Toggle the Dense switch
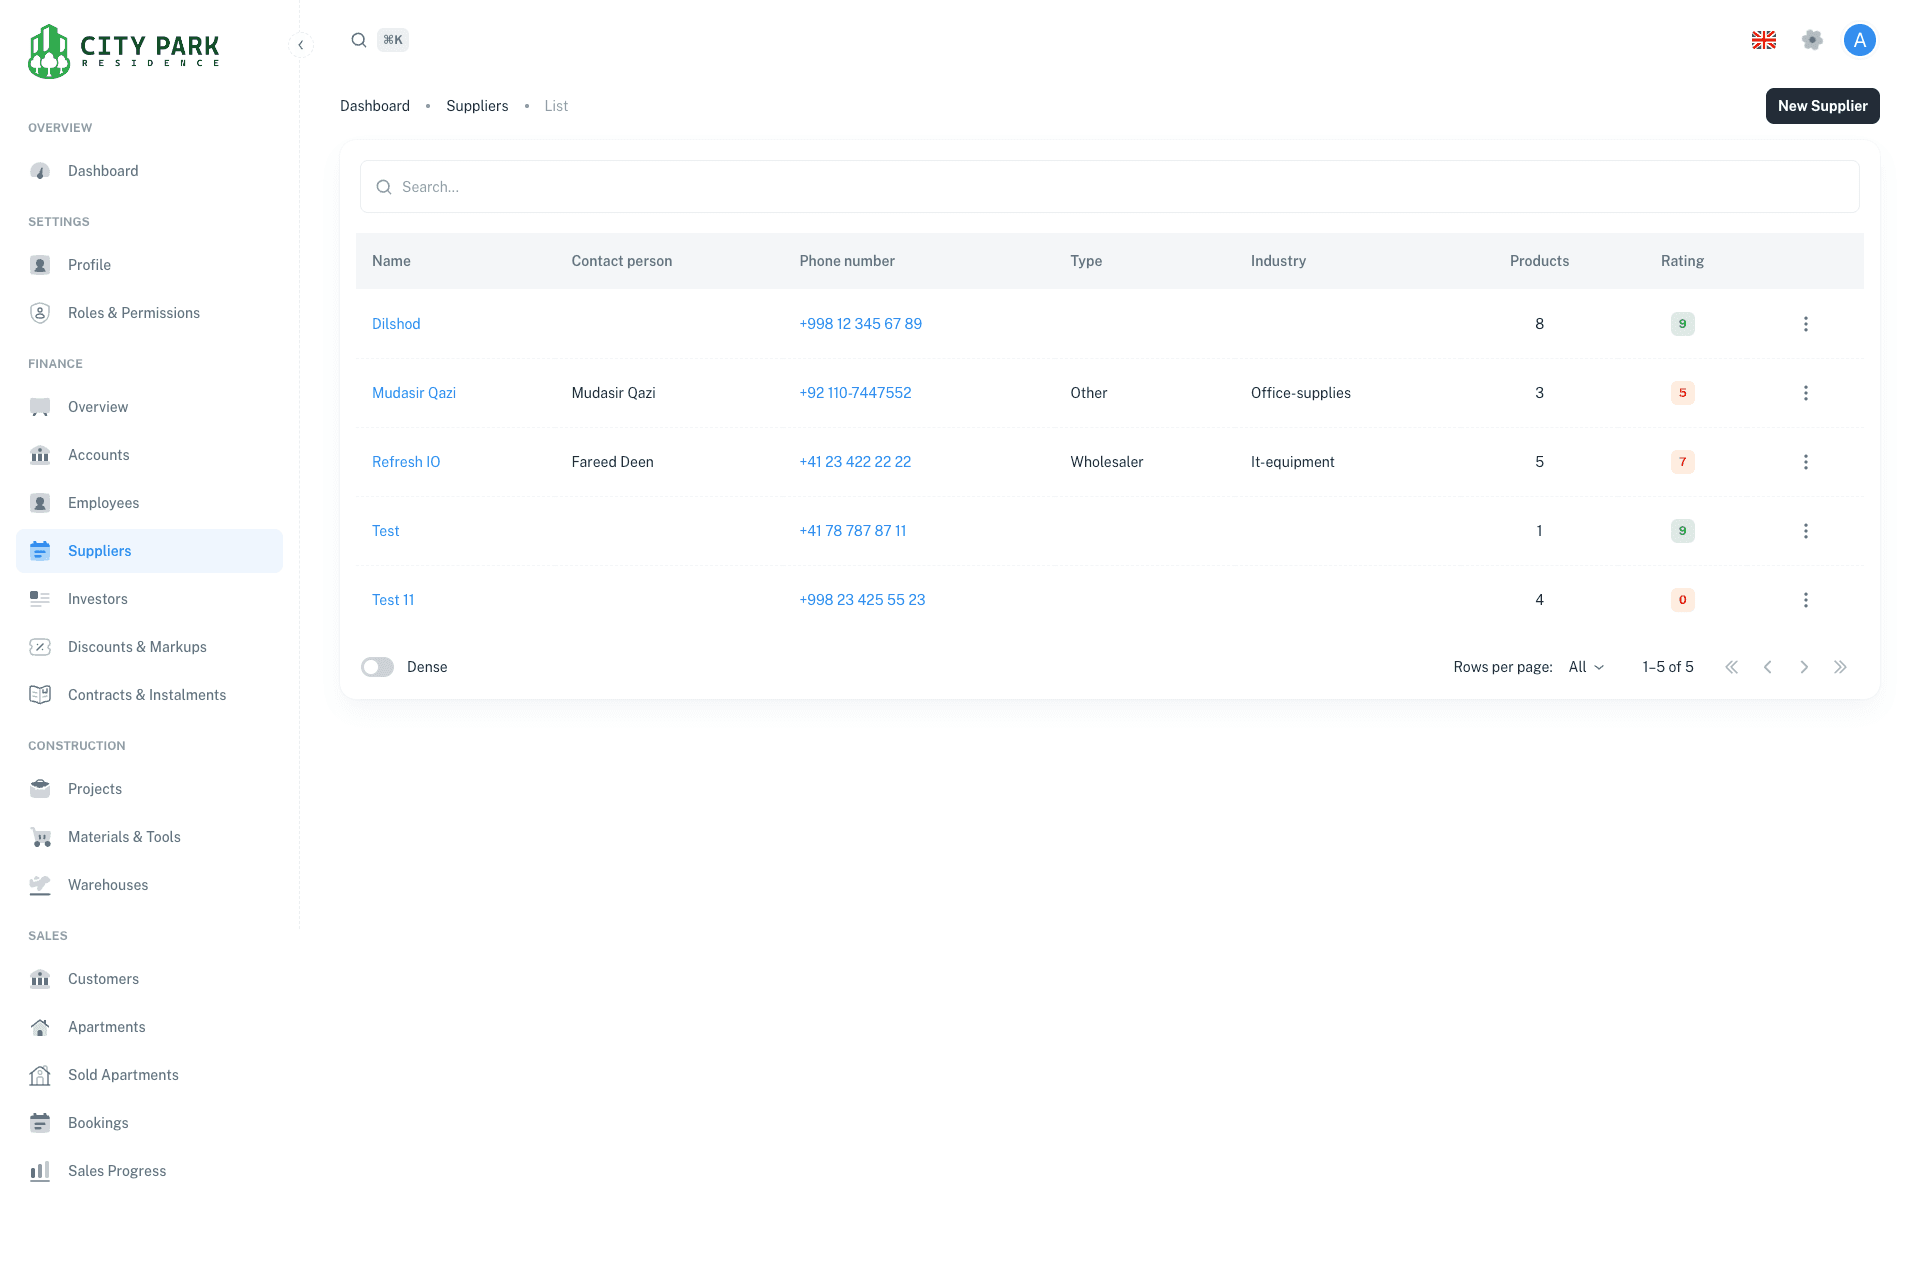Image resolution: width=1920 pixels, height=1261 pixels. 378,667
